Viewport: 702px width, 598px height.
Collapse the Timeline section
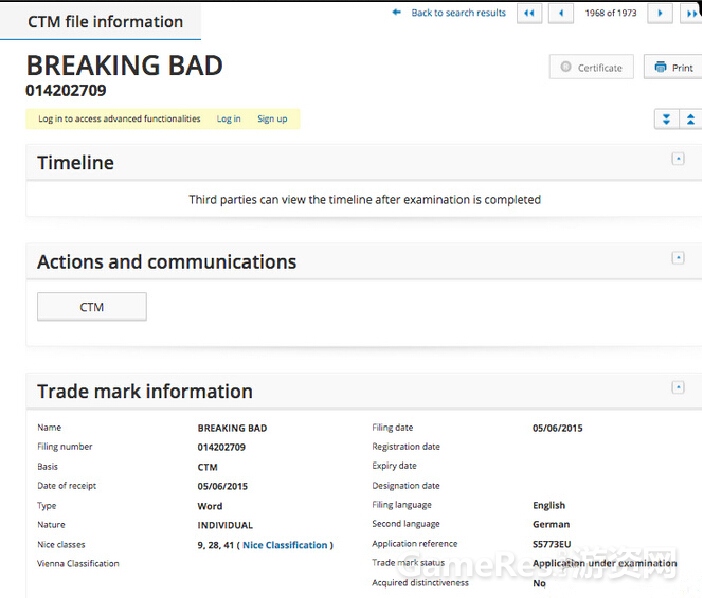click(678, 158)
